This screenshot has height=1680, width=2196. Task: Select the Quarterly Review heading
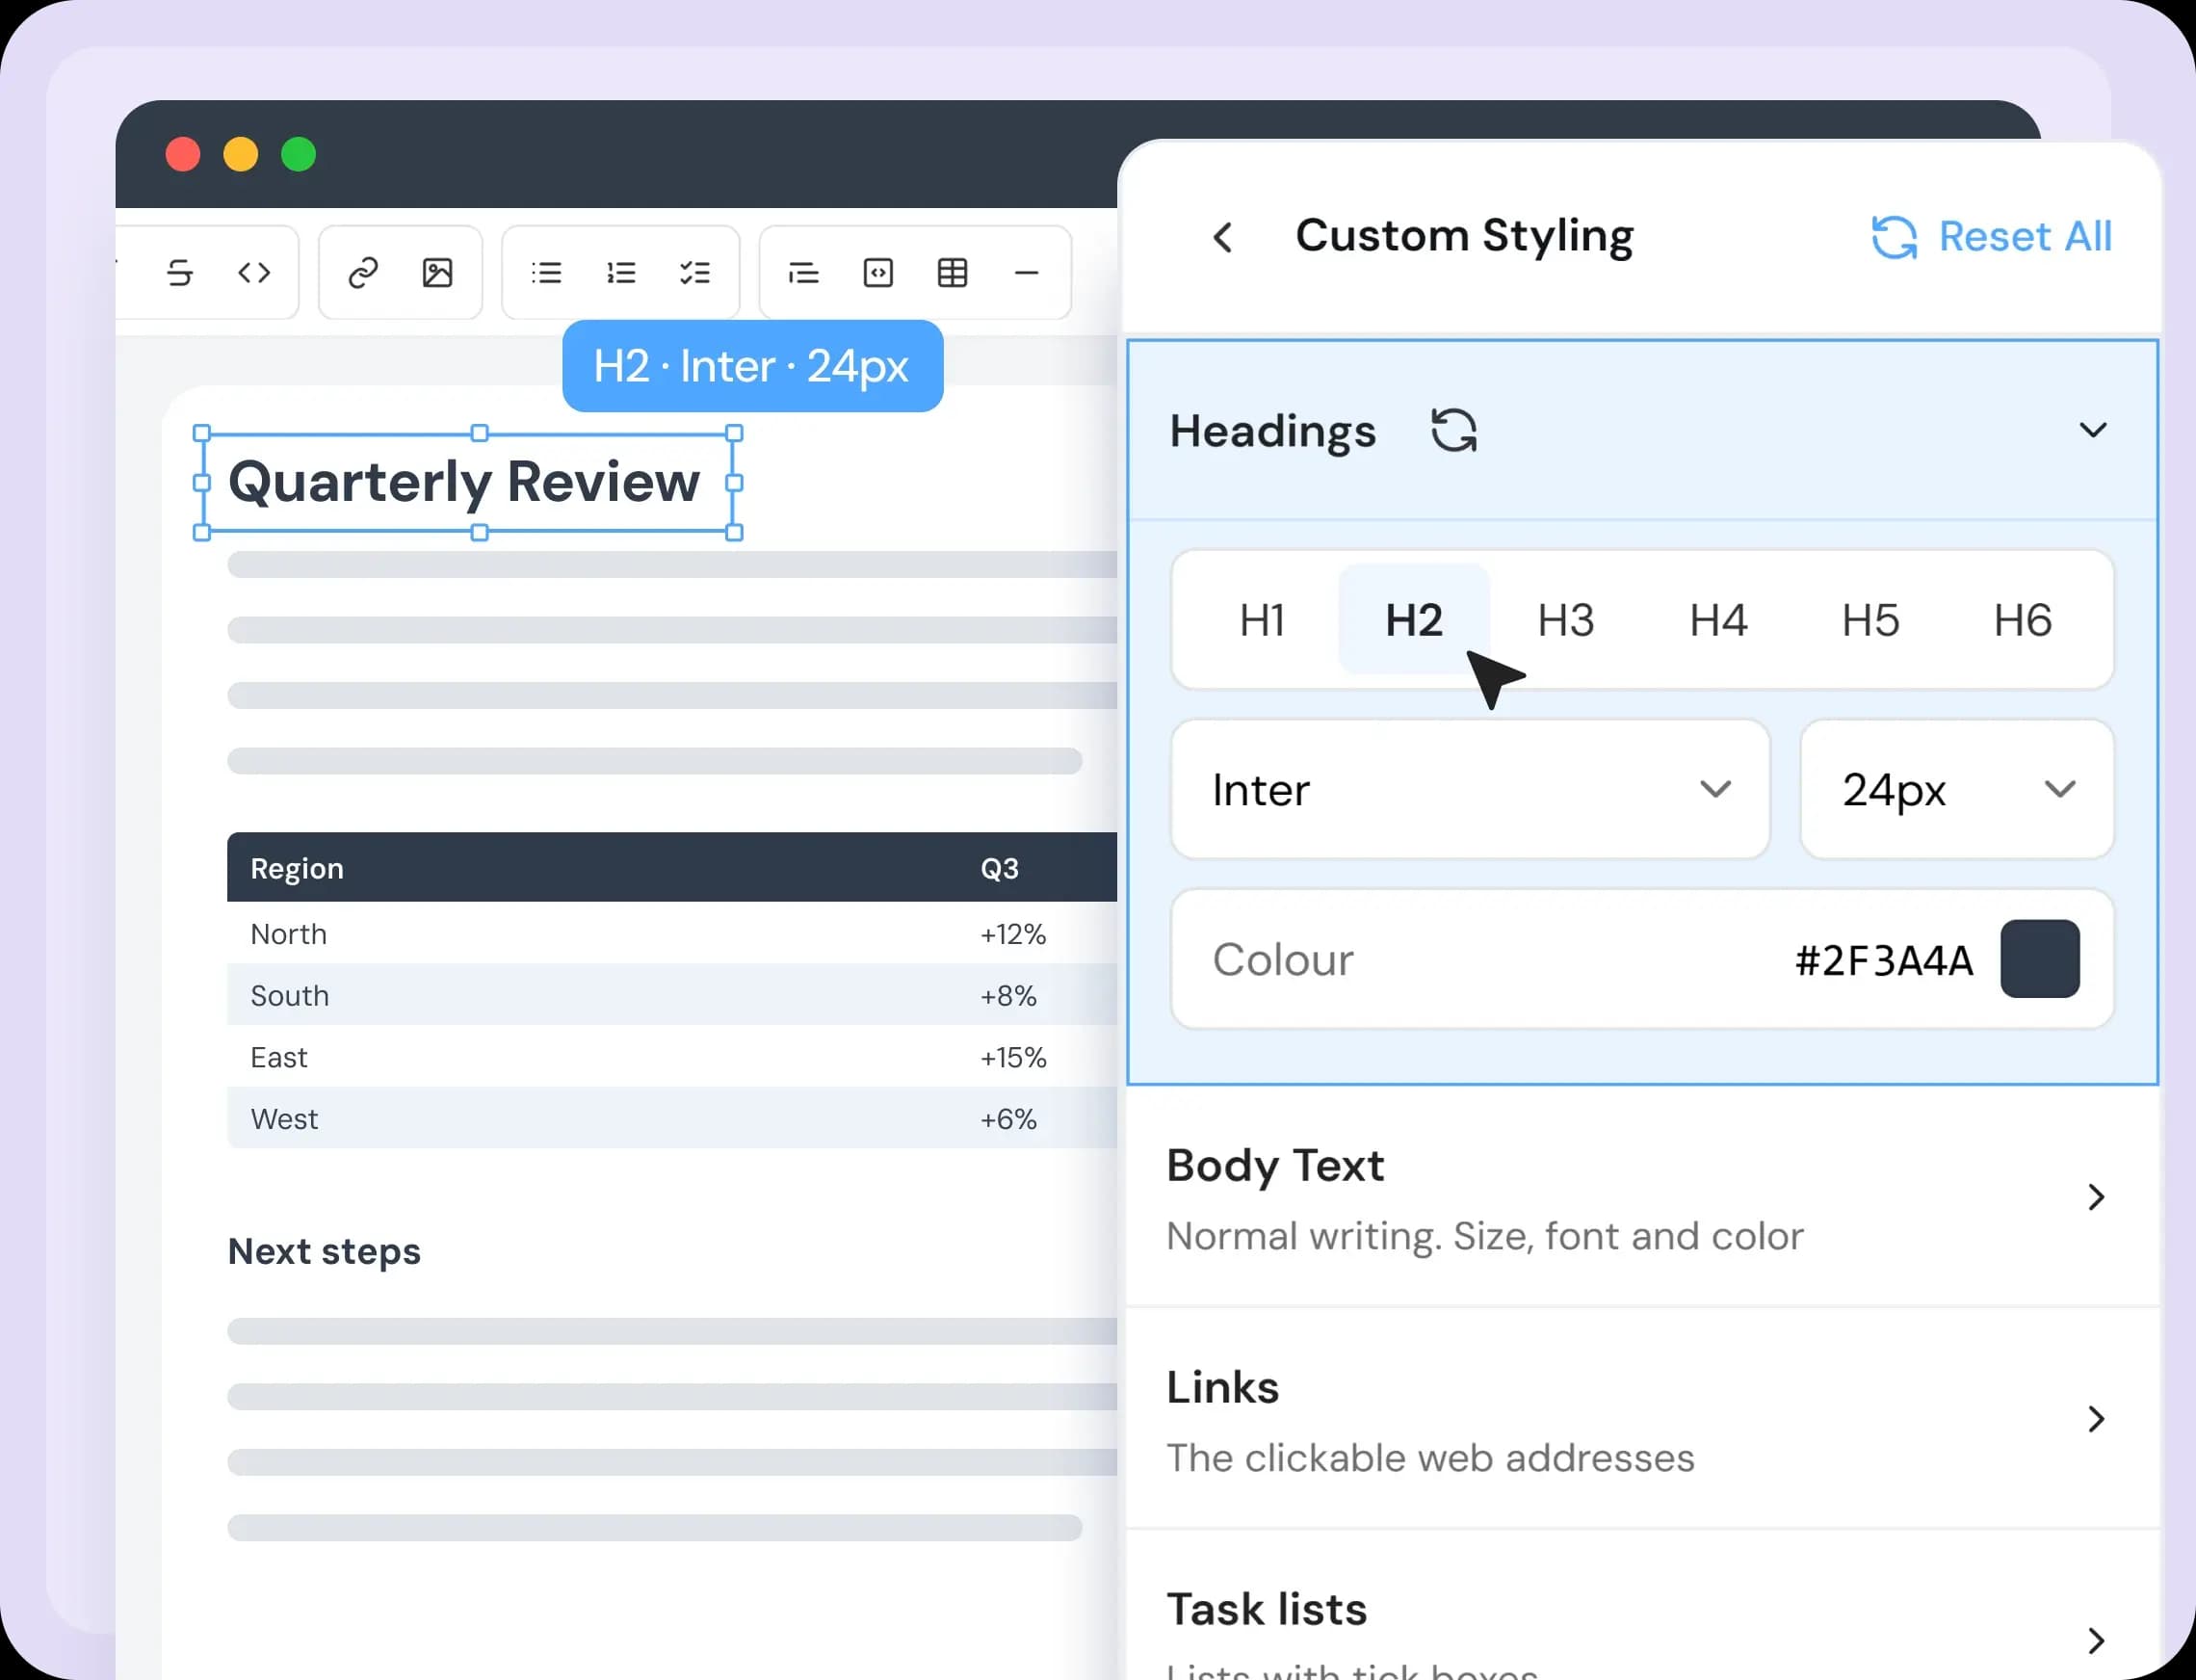[464, 483]
